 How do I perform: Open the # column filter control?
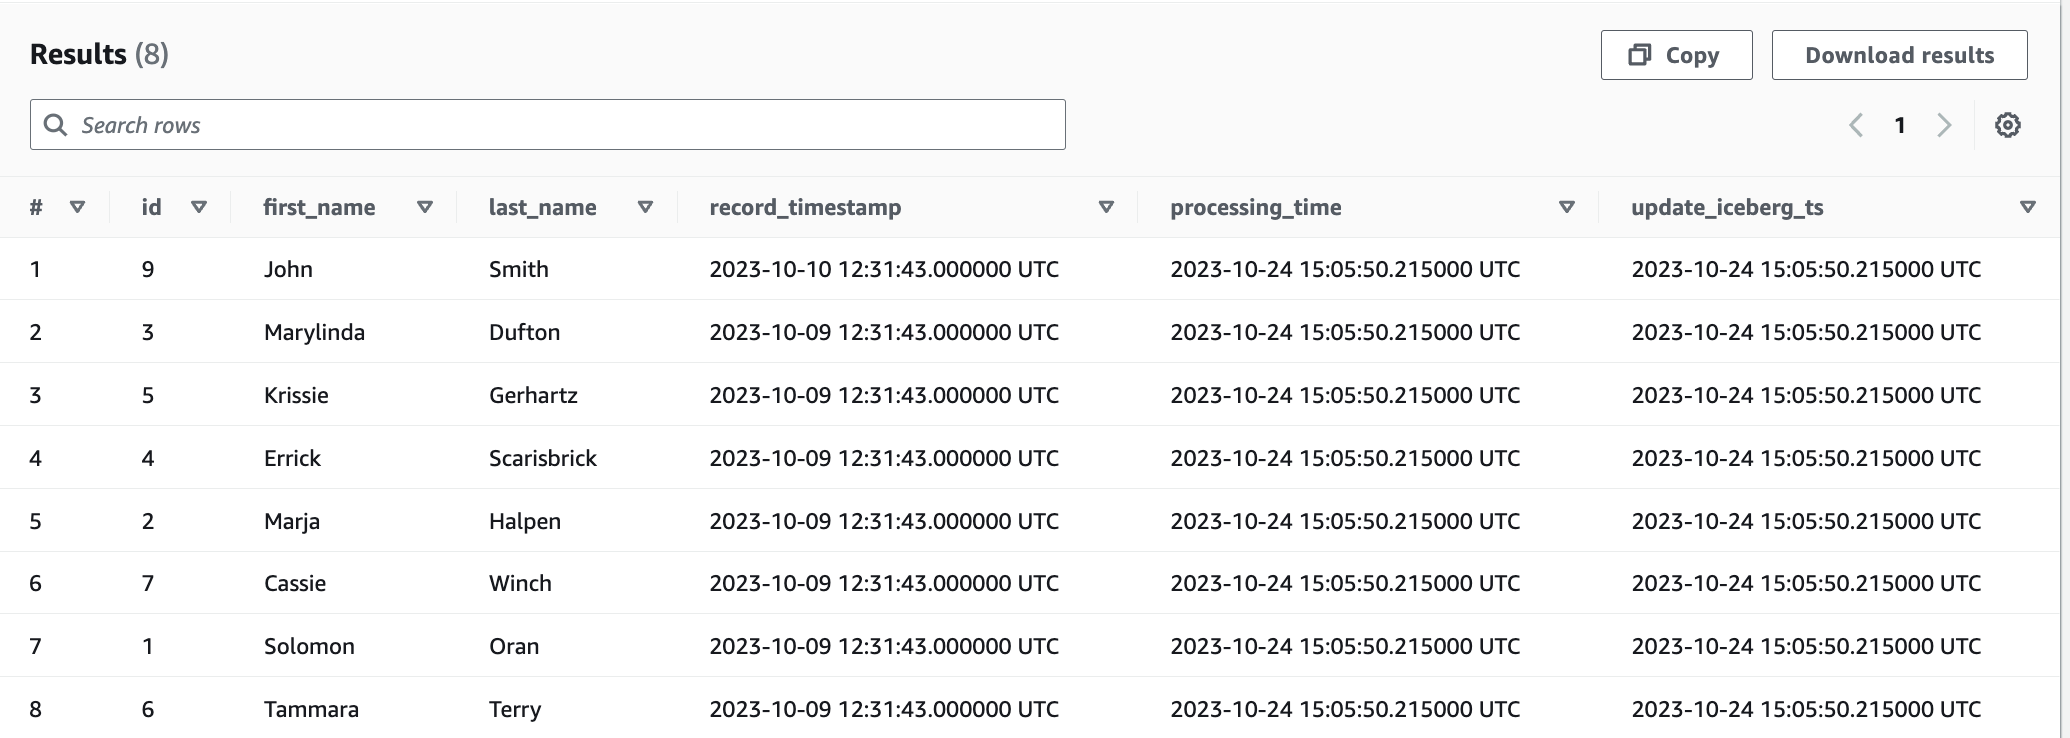(76, 207)
